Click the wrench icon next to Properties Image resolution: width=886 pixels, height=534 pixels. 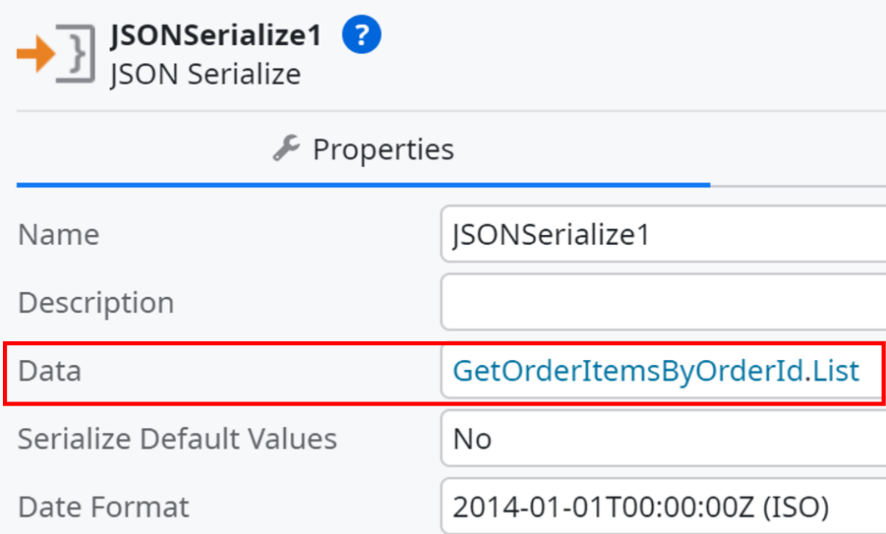(286, 149)
